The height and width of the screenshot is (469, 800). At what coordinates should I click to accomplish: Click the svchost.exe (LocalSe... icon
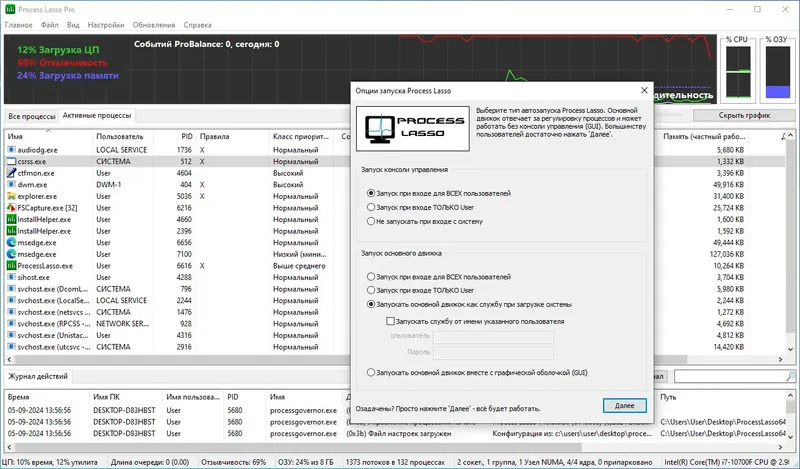[x=11, y=301]
